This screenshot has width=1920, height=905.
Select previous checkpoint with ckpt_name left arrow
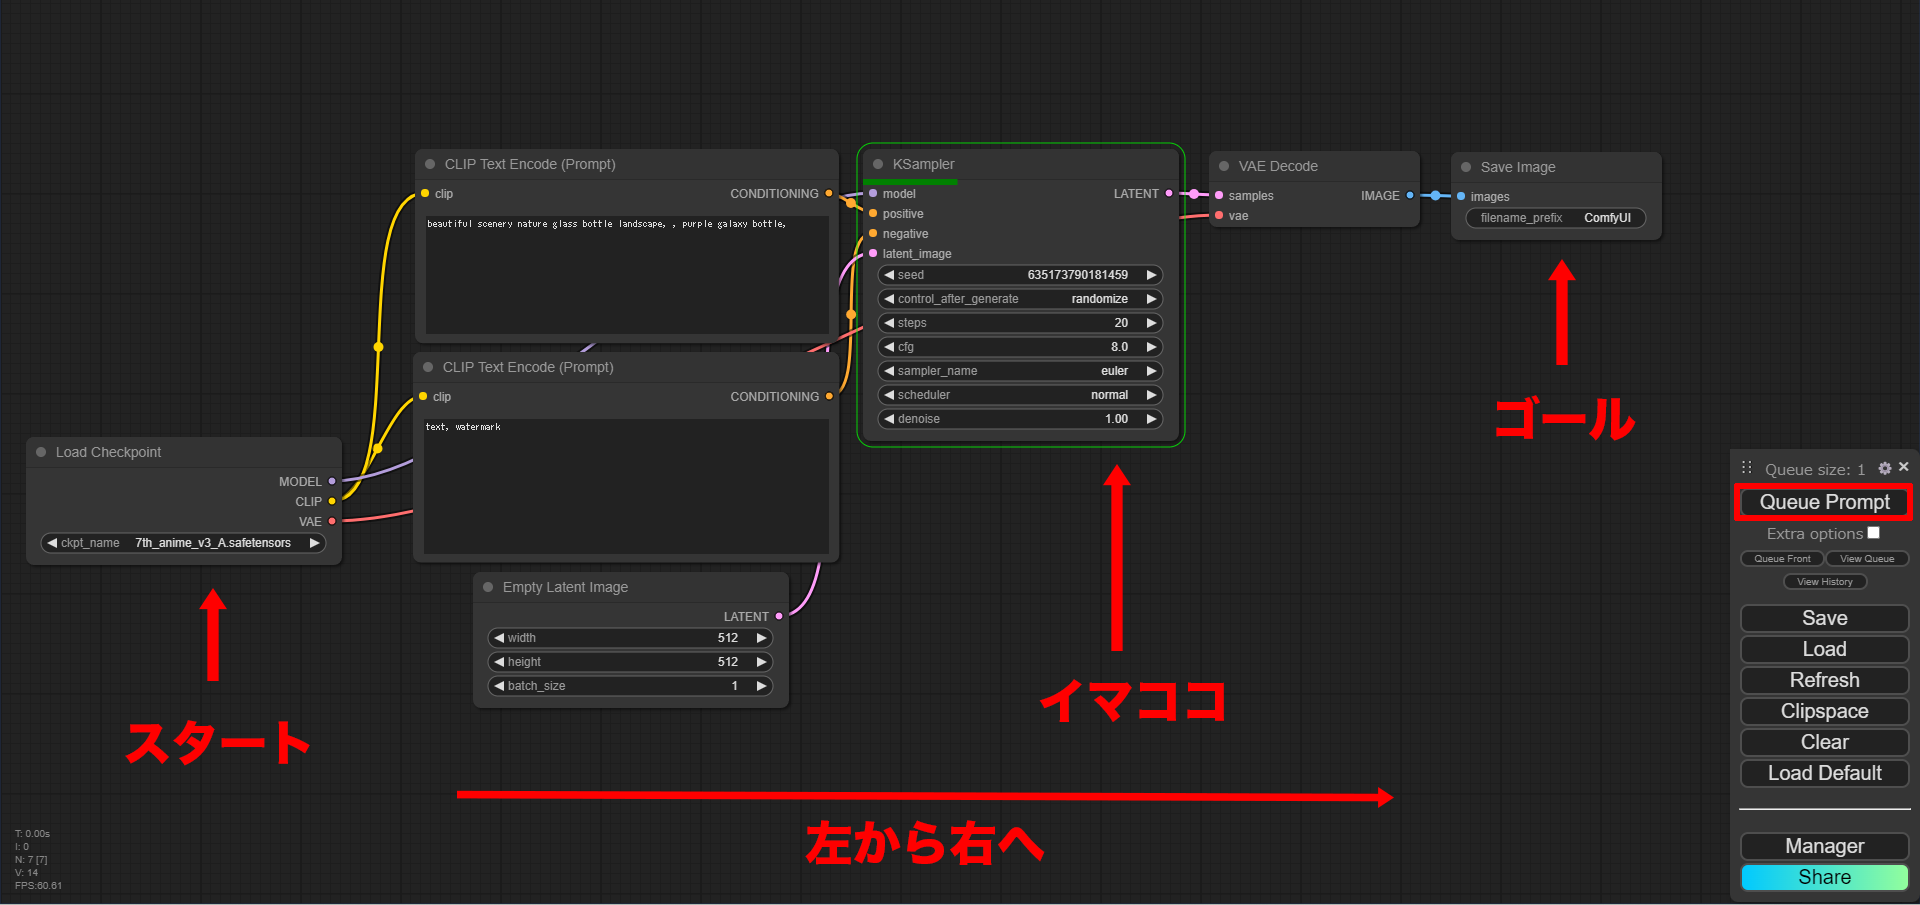pyautogui.click(x=52, y=543)
